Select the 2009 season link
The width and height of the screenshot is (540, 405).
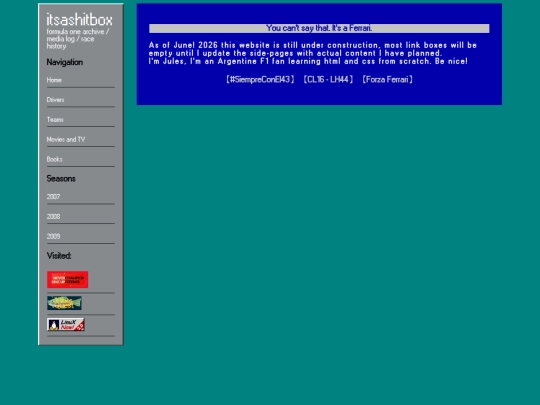[x=53, y=236]
